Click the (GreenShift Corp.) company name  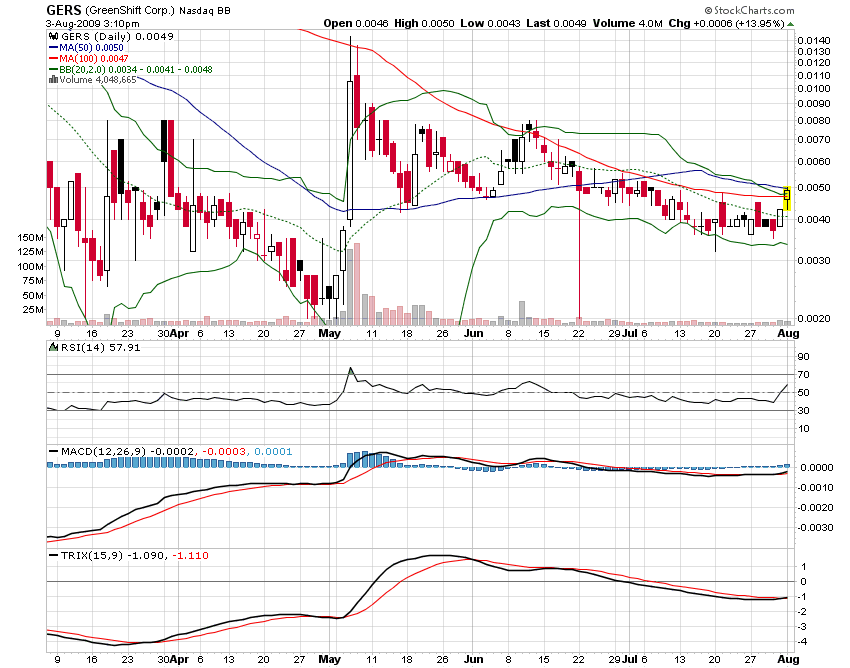click(x=130, y=10)
